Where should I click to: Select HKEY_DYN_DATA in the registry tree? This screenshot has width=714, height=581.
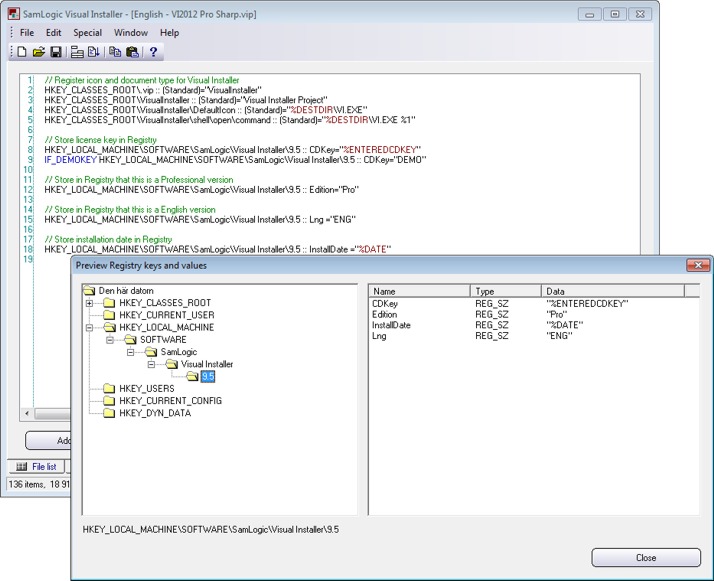(155, 413)
